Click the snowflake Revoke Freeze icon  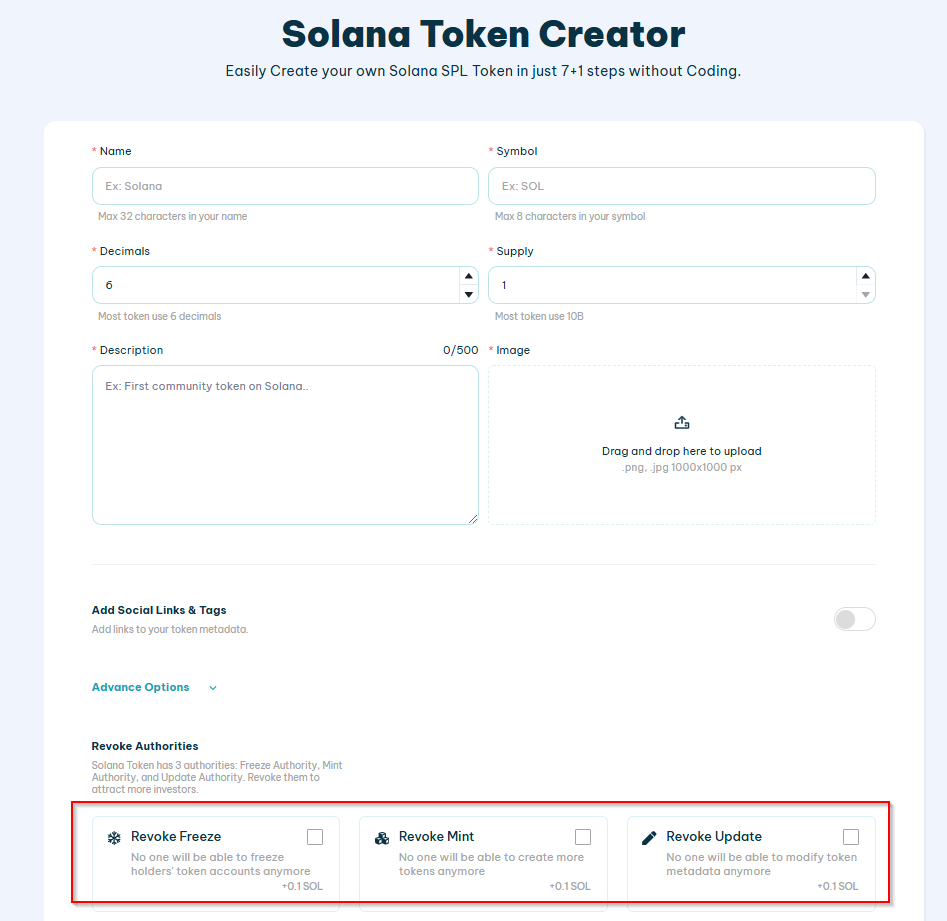click(114, 838)
